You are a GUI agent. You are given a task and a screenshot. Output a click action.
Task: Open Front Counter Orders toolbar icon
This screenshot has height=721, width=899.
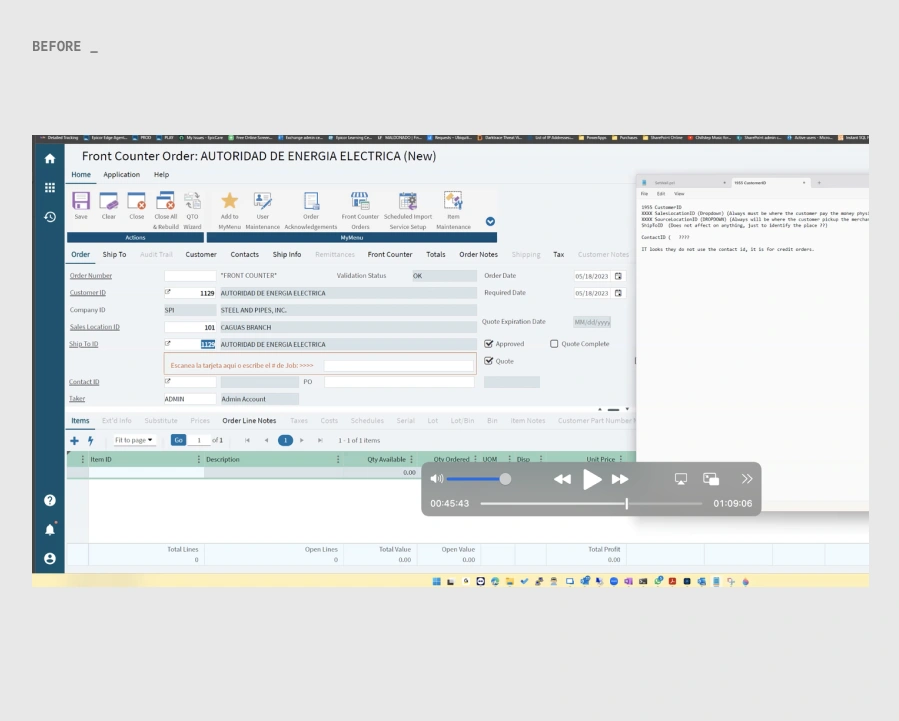(x=360, y=201)
